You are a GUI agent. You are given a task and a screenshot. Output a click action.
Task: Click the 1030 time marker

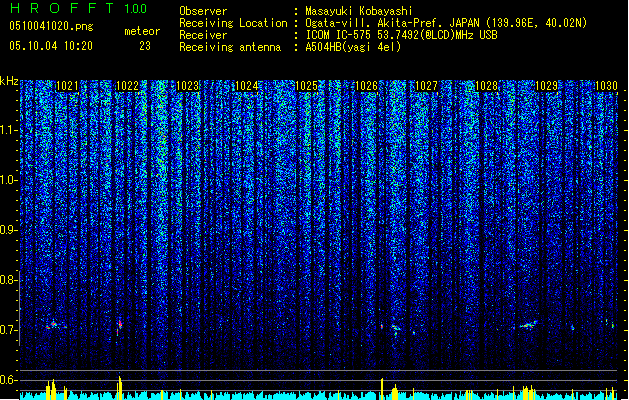pos(606,86)
